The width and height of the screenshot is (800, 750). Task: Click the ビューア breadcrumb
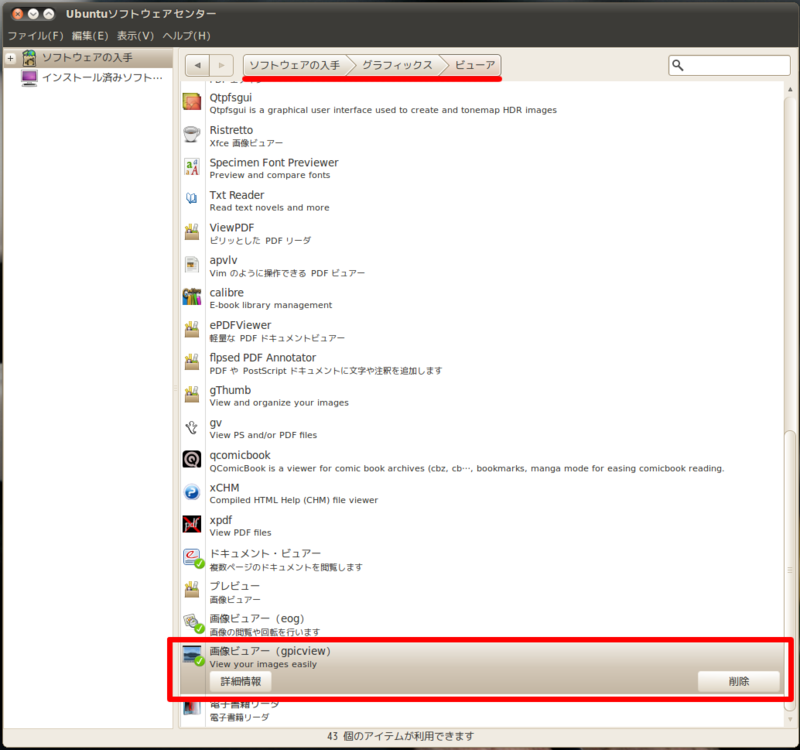(474, 65)
